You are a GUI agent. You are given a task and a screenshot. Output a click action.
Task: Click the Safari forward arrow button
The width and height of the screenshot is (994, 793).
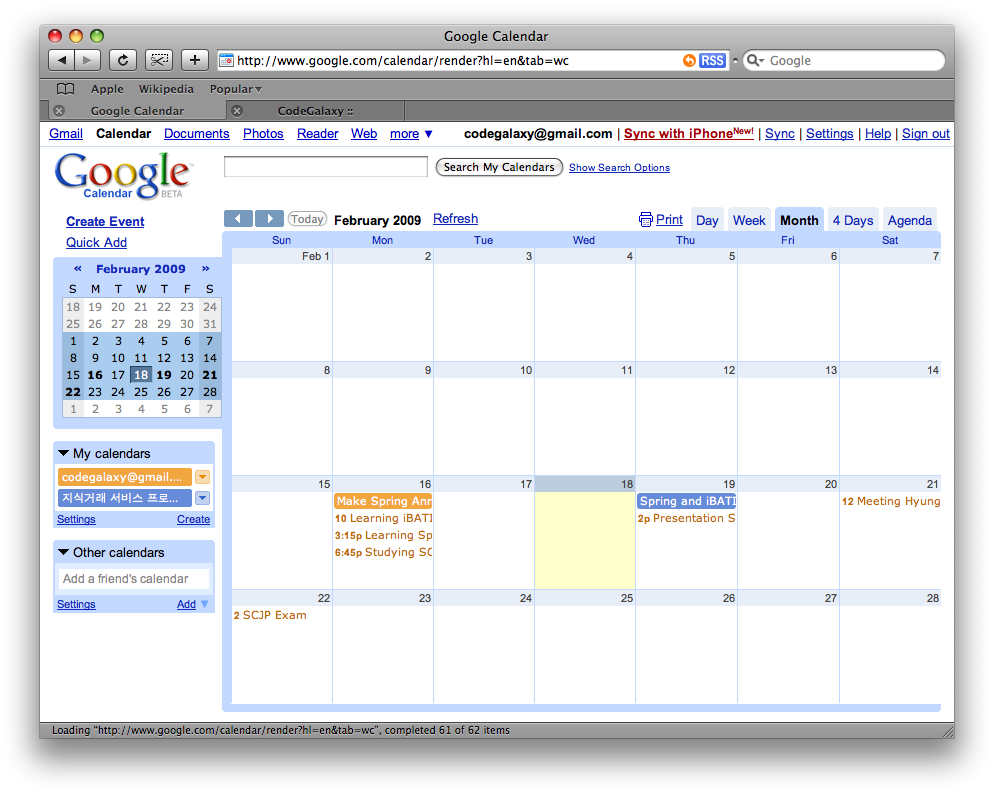(87, 60)
